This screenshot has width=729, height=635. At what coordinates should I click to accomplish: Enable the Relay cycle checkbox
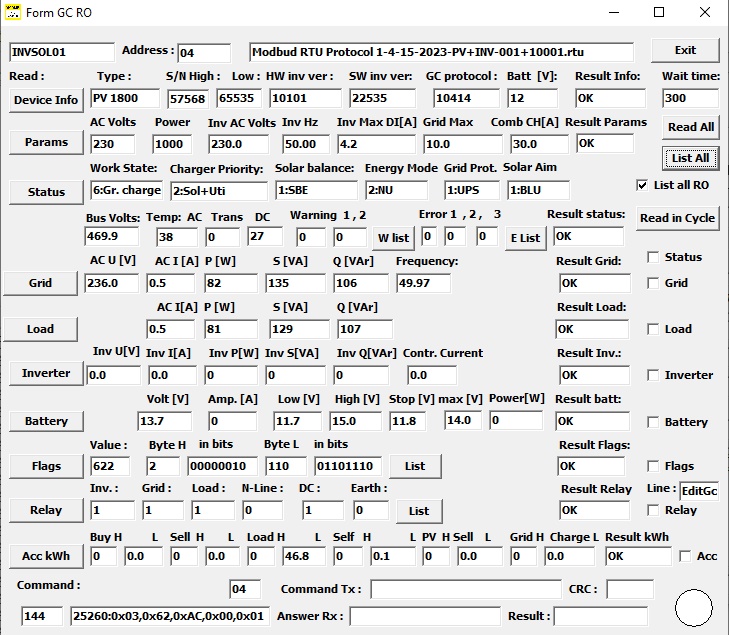[653, 510]
